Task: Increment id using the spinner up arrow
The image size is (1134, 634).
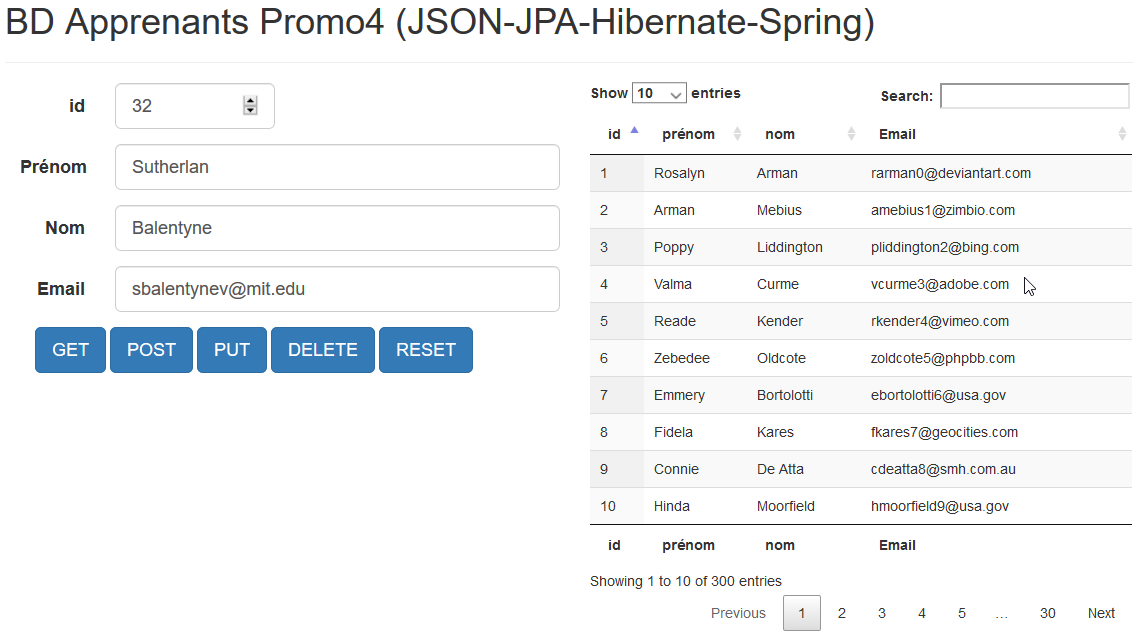Action: [250, 99]
